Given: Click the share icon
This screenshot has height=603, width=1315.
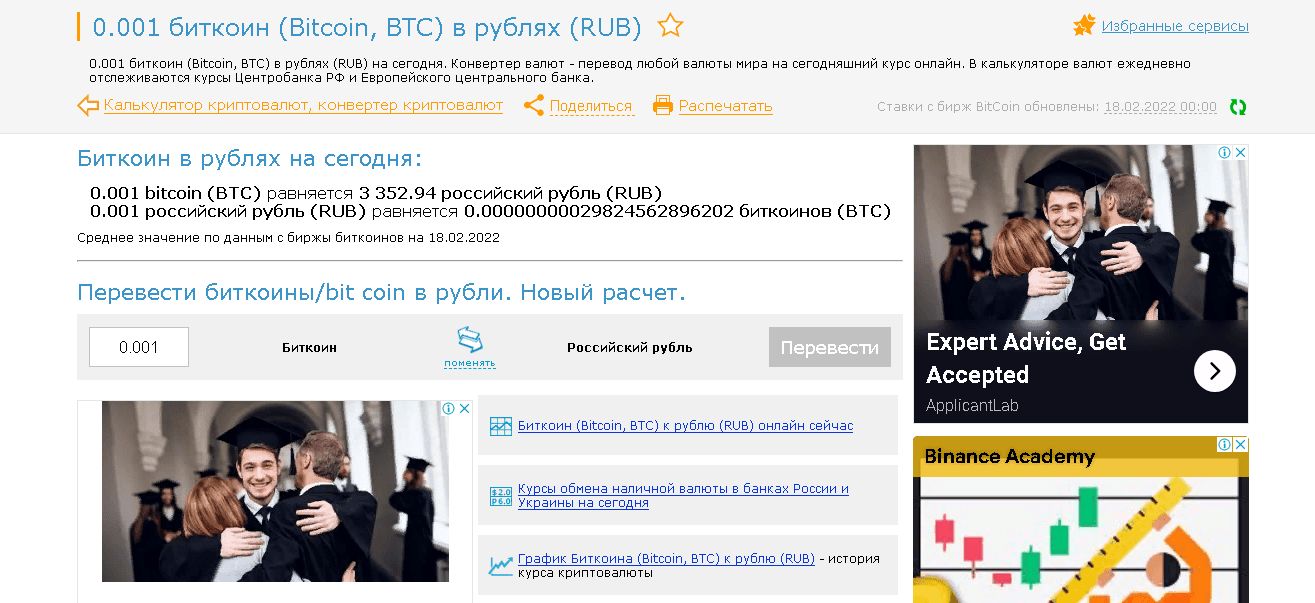Looking at the screenshot, I should click(x=534, y=105).
